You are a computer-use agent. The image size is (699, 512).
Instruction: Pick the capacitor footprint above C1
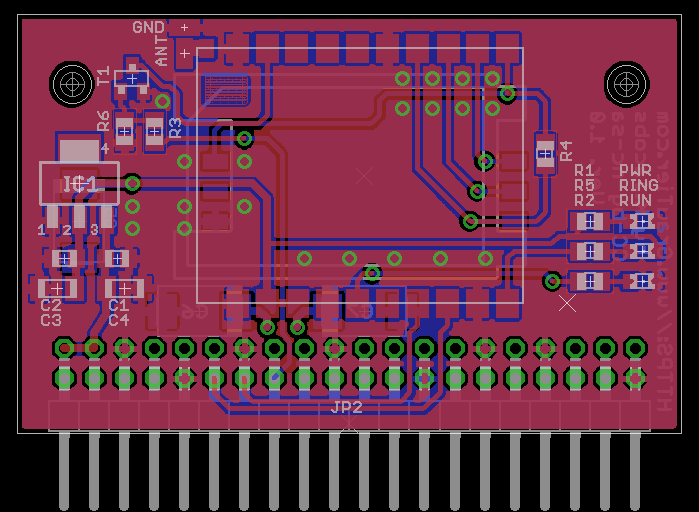(x=124, y=289)
